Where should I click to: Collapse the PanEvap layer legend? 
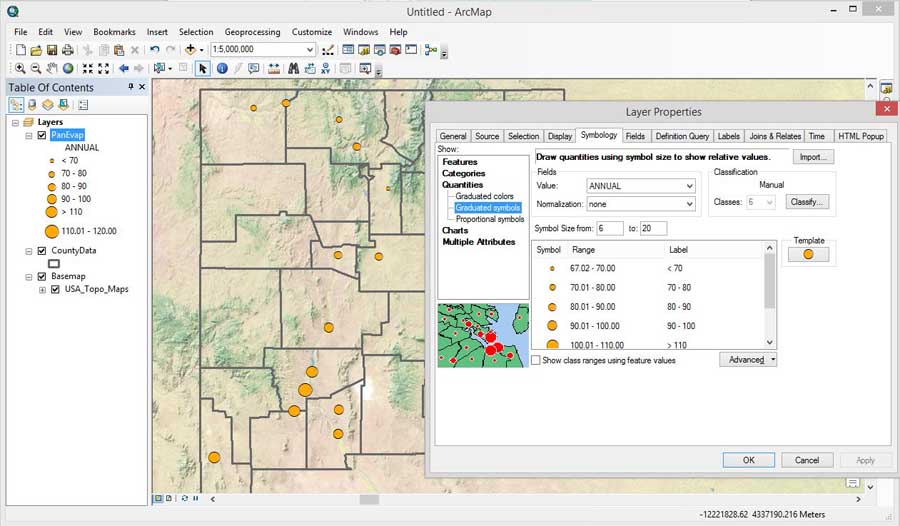point(29,136)
